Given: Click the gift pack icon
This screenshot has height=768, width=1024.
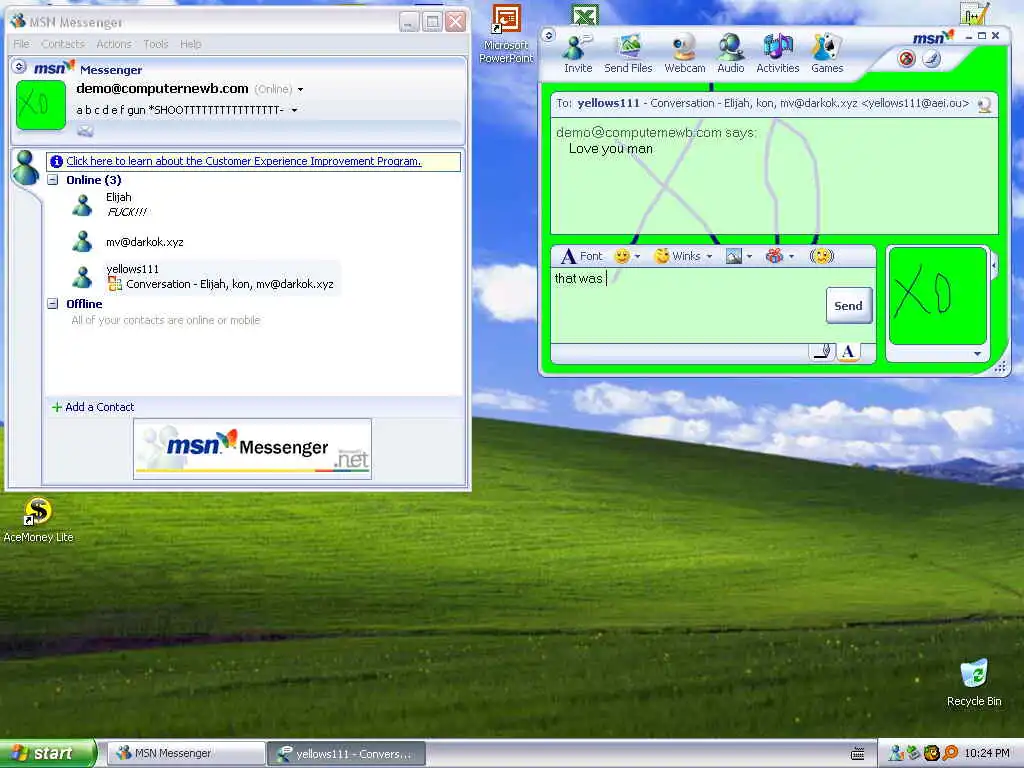Looking at the screenshot, I should [x=775, y=256].
